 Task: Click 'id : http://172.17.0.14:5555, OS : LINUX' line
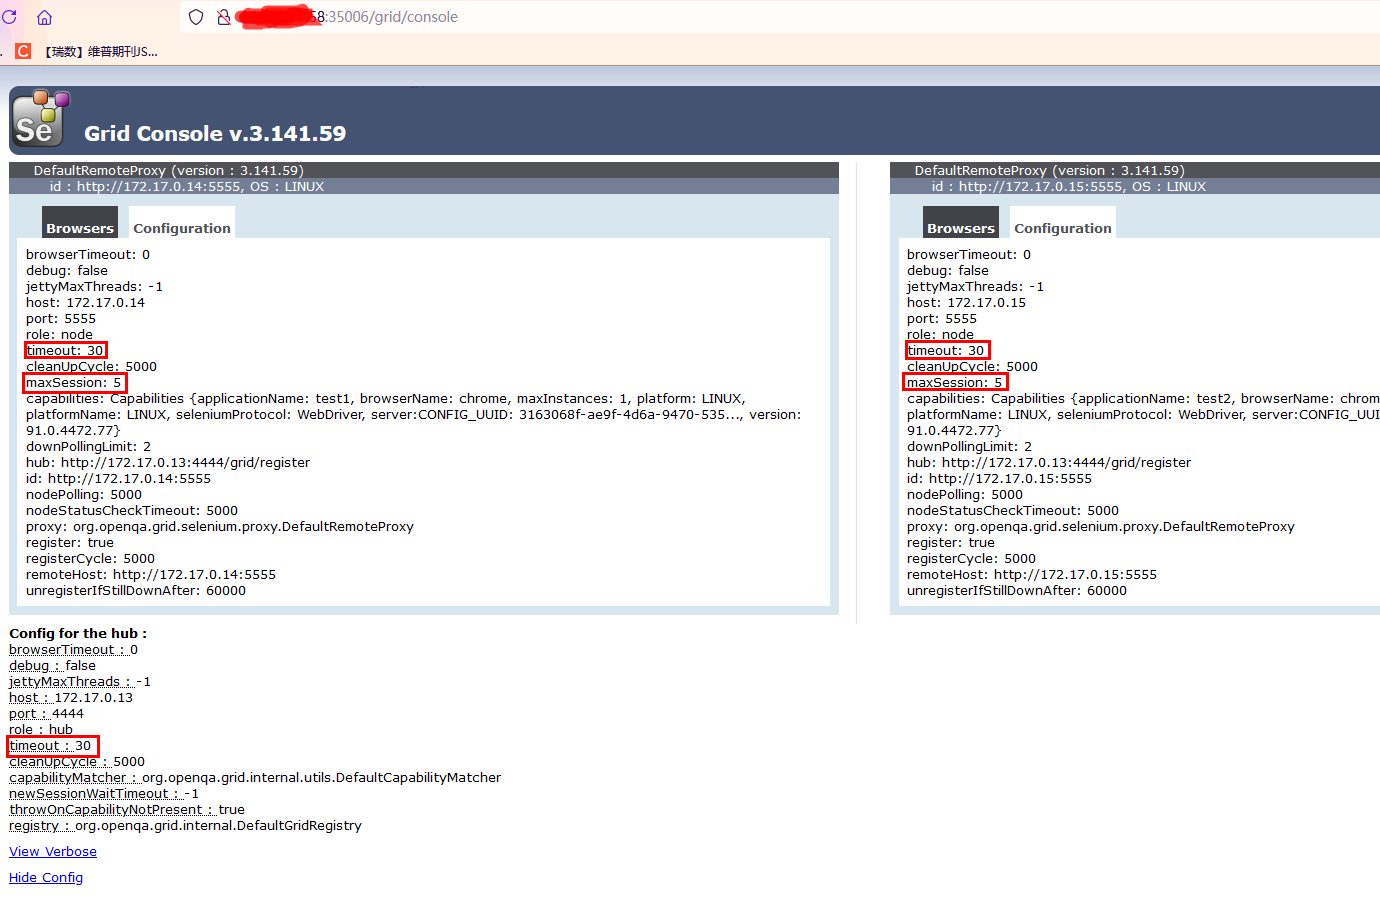(x=187, y=187)
